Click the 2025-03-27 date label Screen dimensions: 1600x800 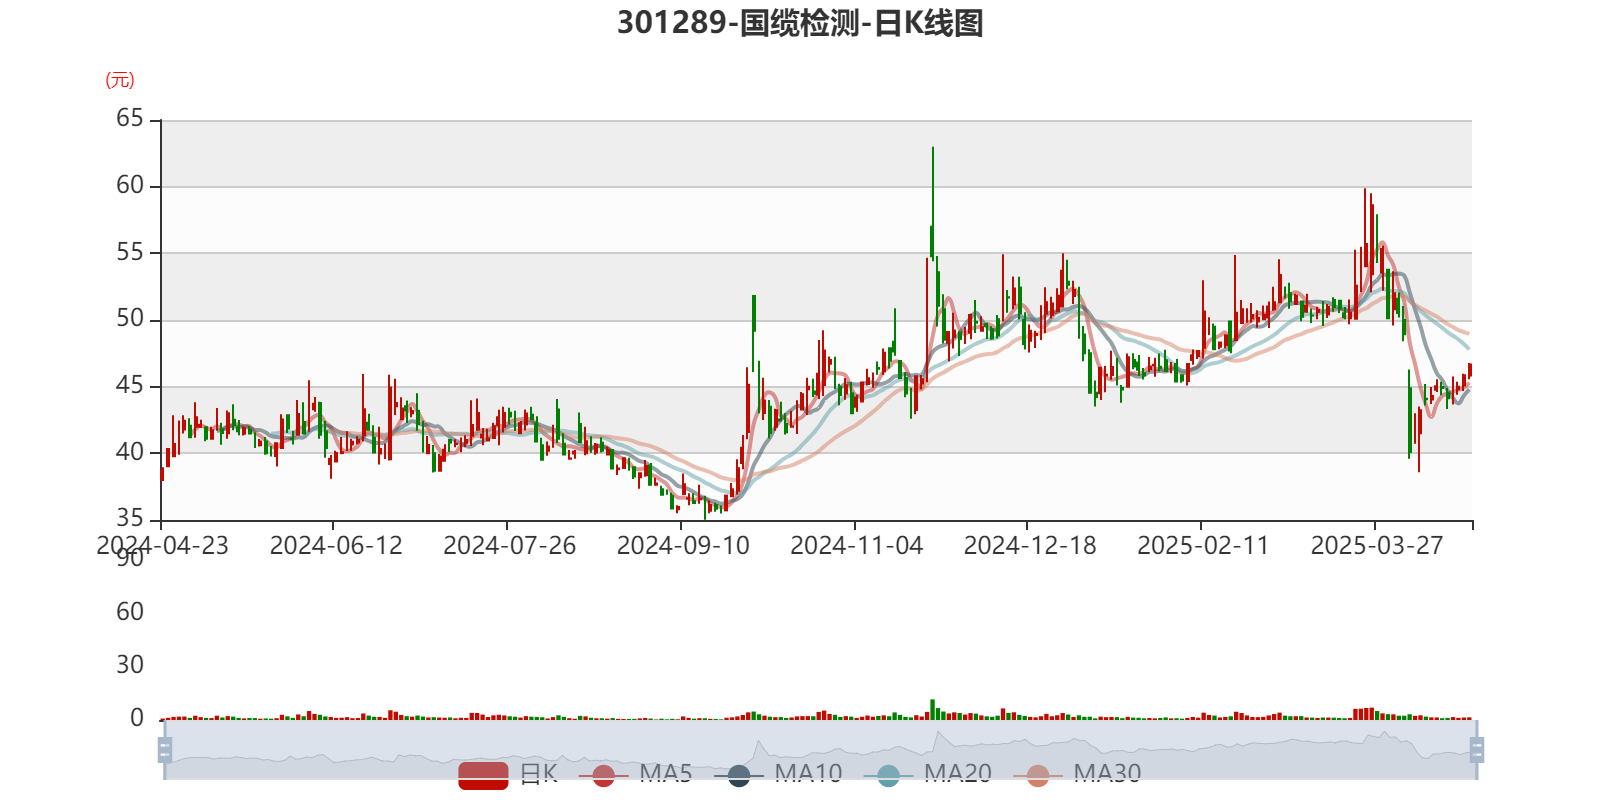[x=1377, y=546]
